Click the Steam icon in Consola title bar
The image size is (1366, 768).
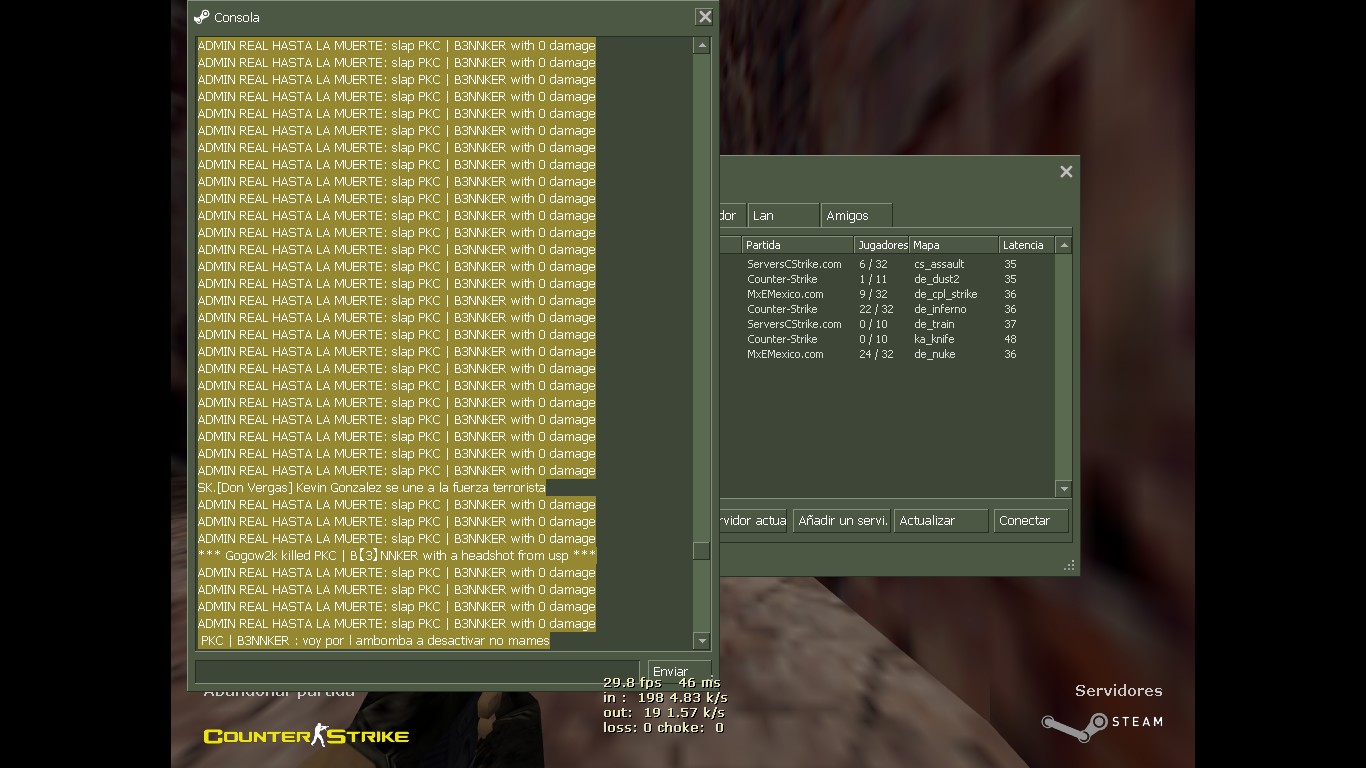[201, 17]
